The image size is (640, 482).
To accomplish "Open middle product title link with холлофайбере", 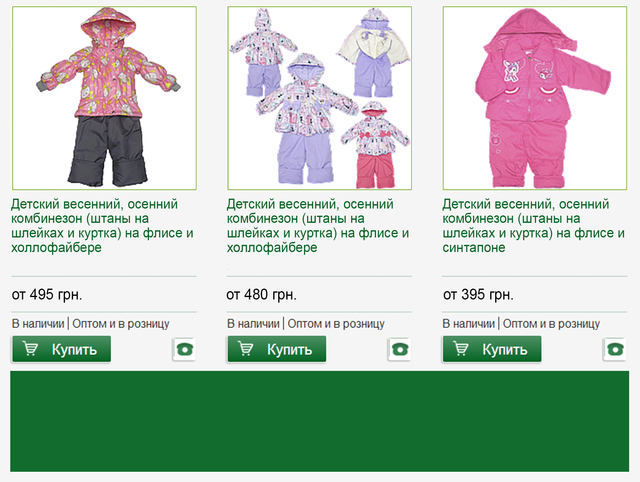I will (x=318, y=226).
